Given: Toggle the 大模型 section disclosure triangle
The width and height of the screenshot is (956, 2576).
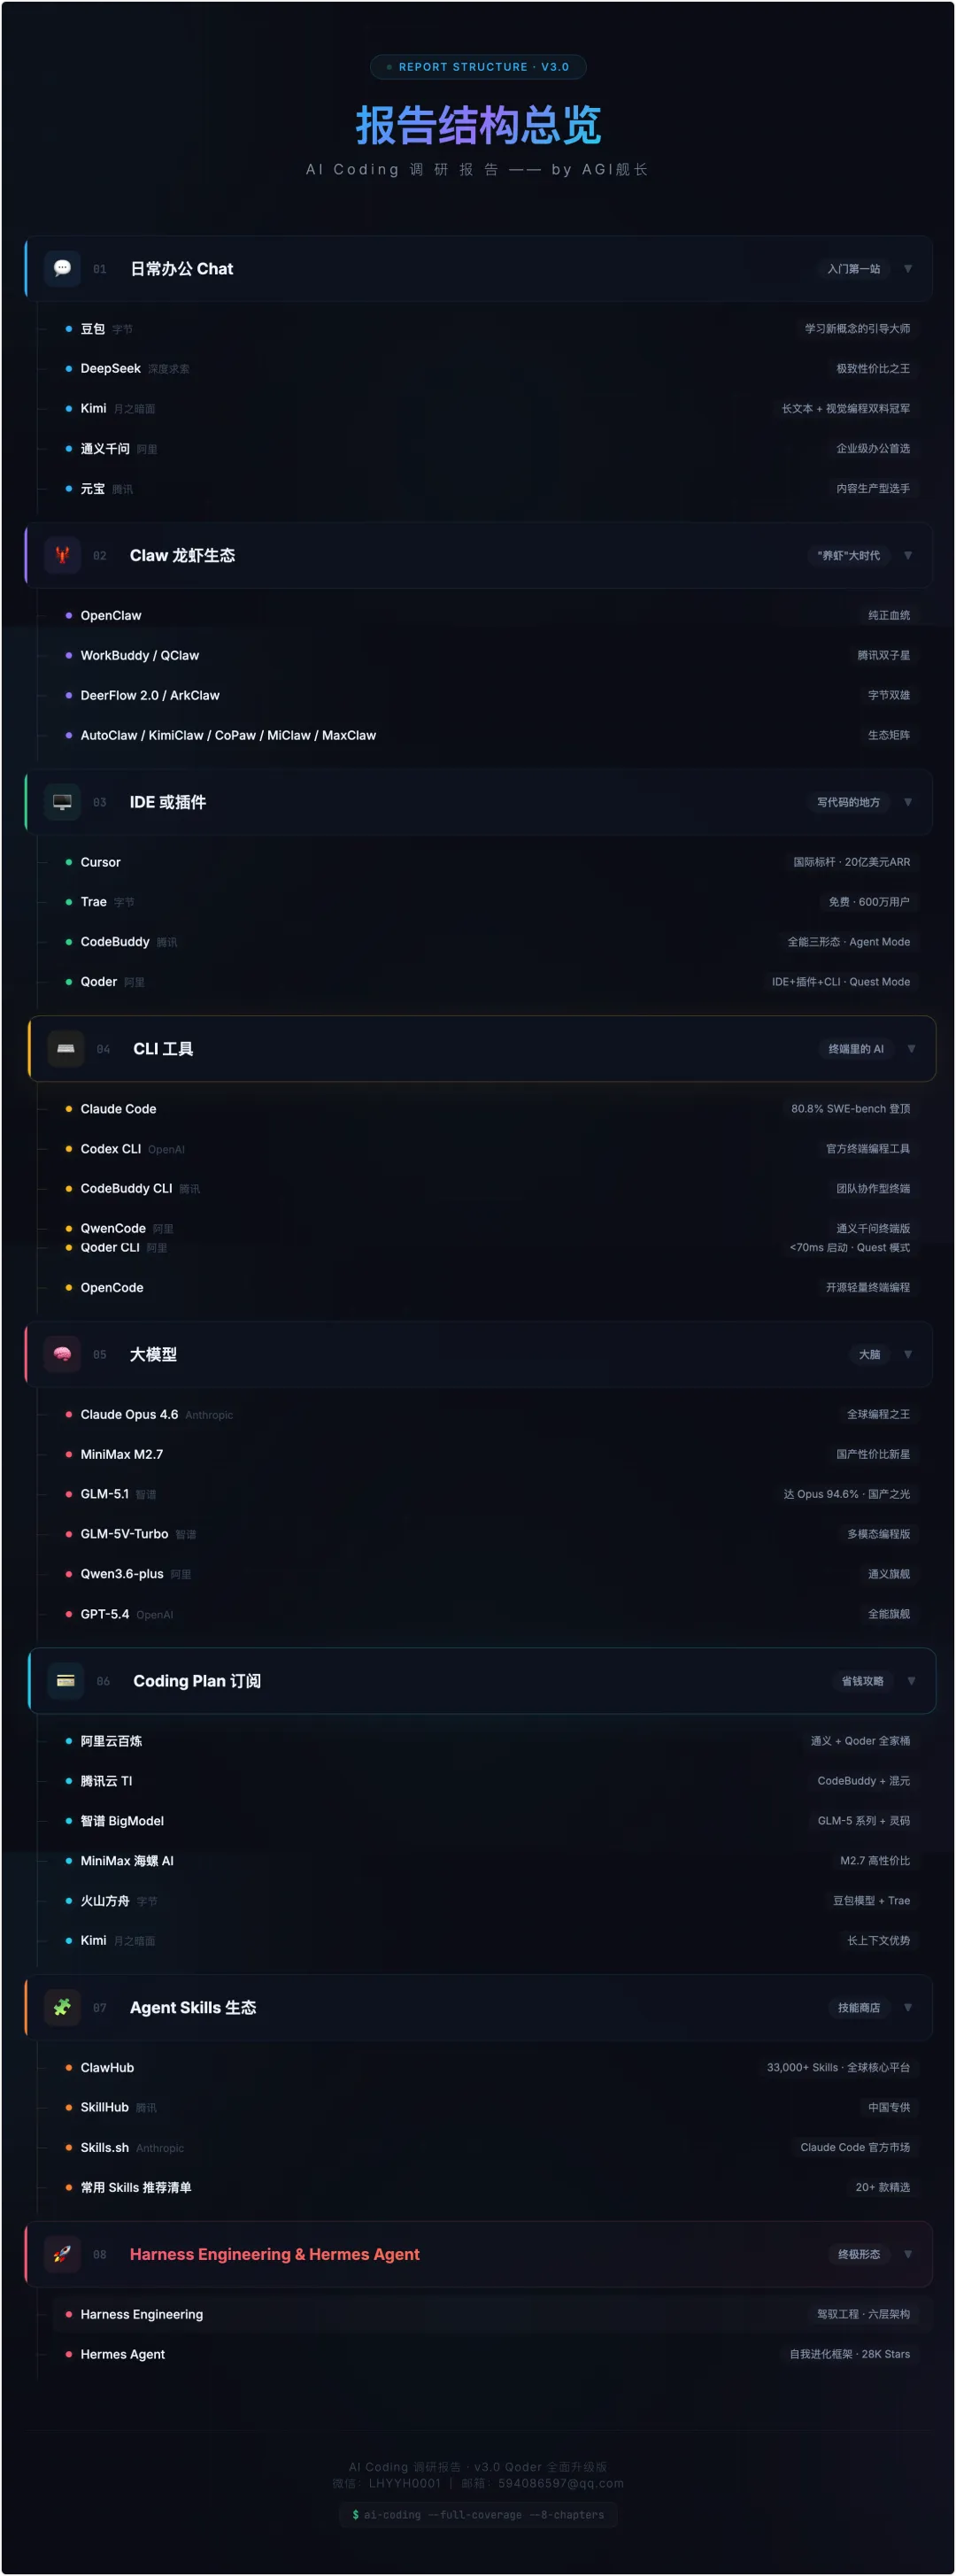Looking at the screenshot, I should (908, 1354).
